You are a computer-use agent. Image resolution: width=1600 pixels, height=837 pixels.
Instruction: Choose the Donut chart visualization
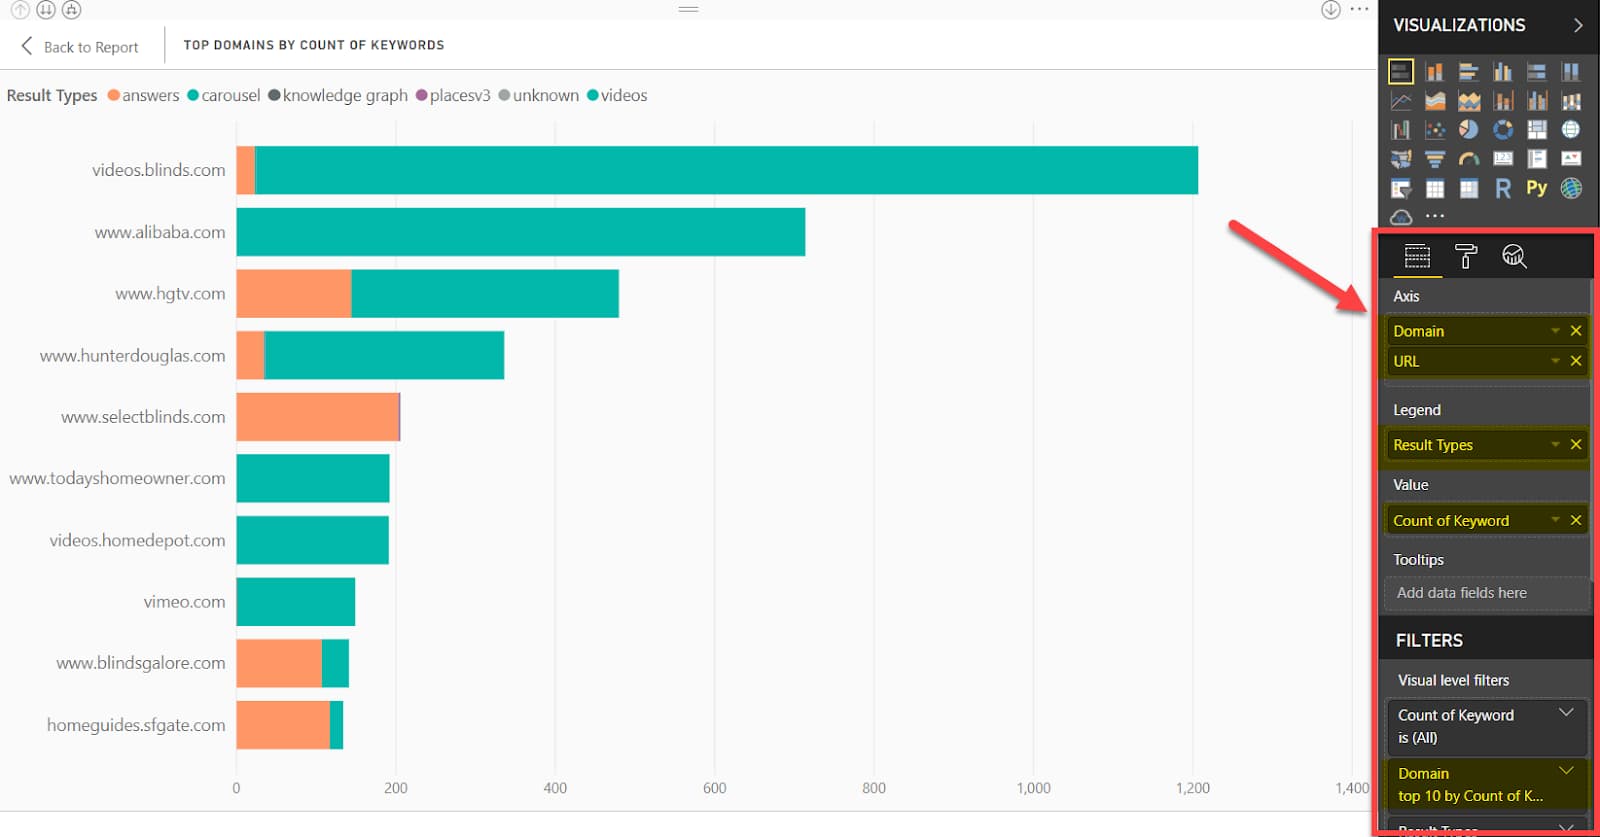coord(1503,130)
